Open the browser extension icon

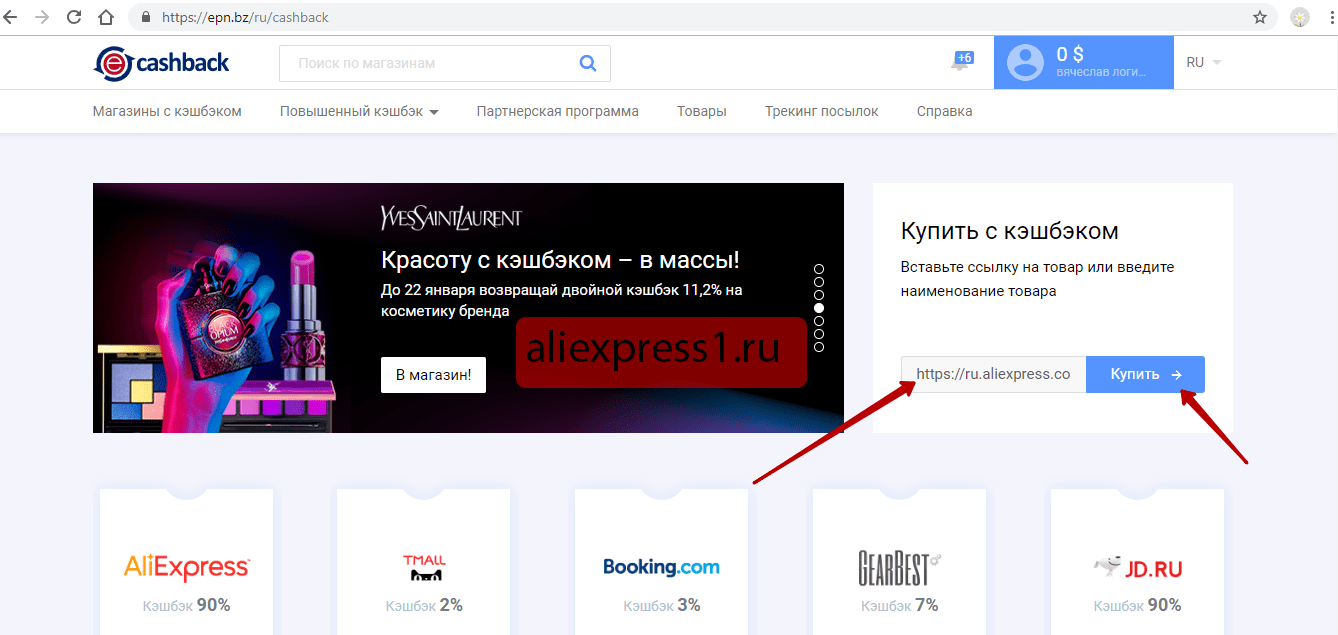pos(1300,17)
